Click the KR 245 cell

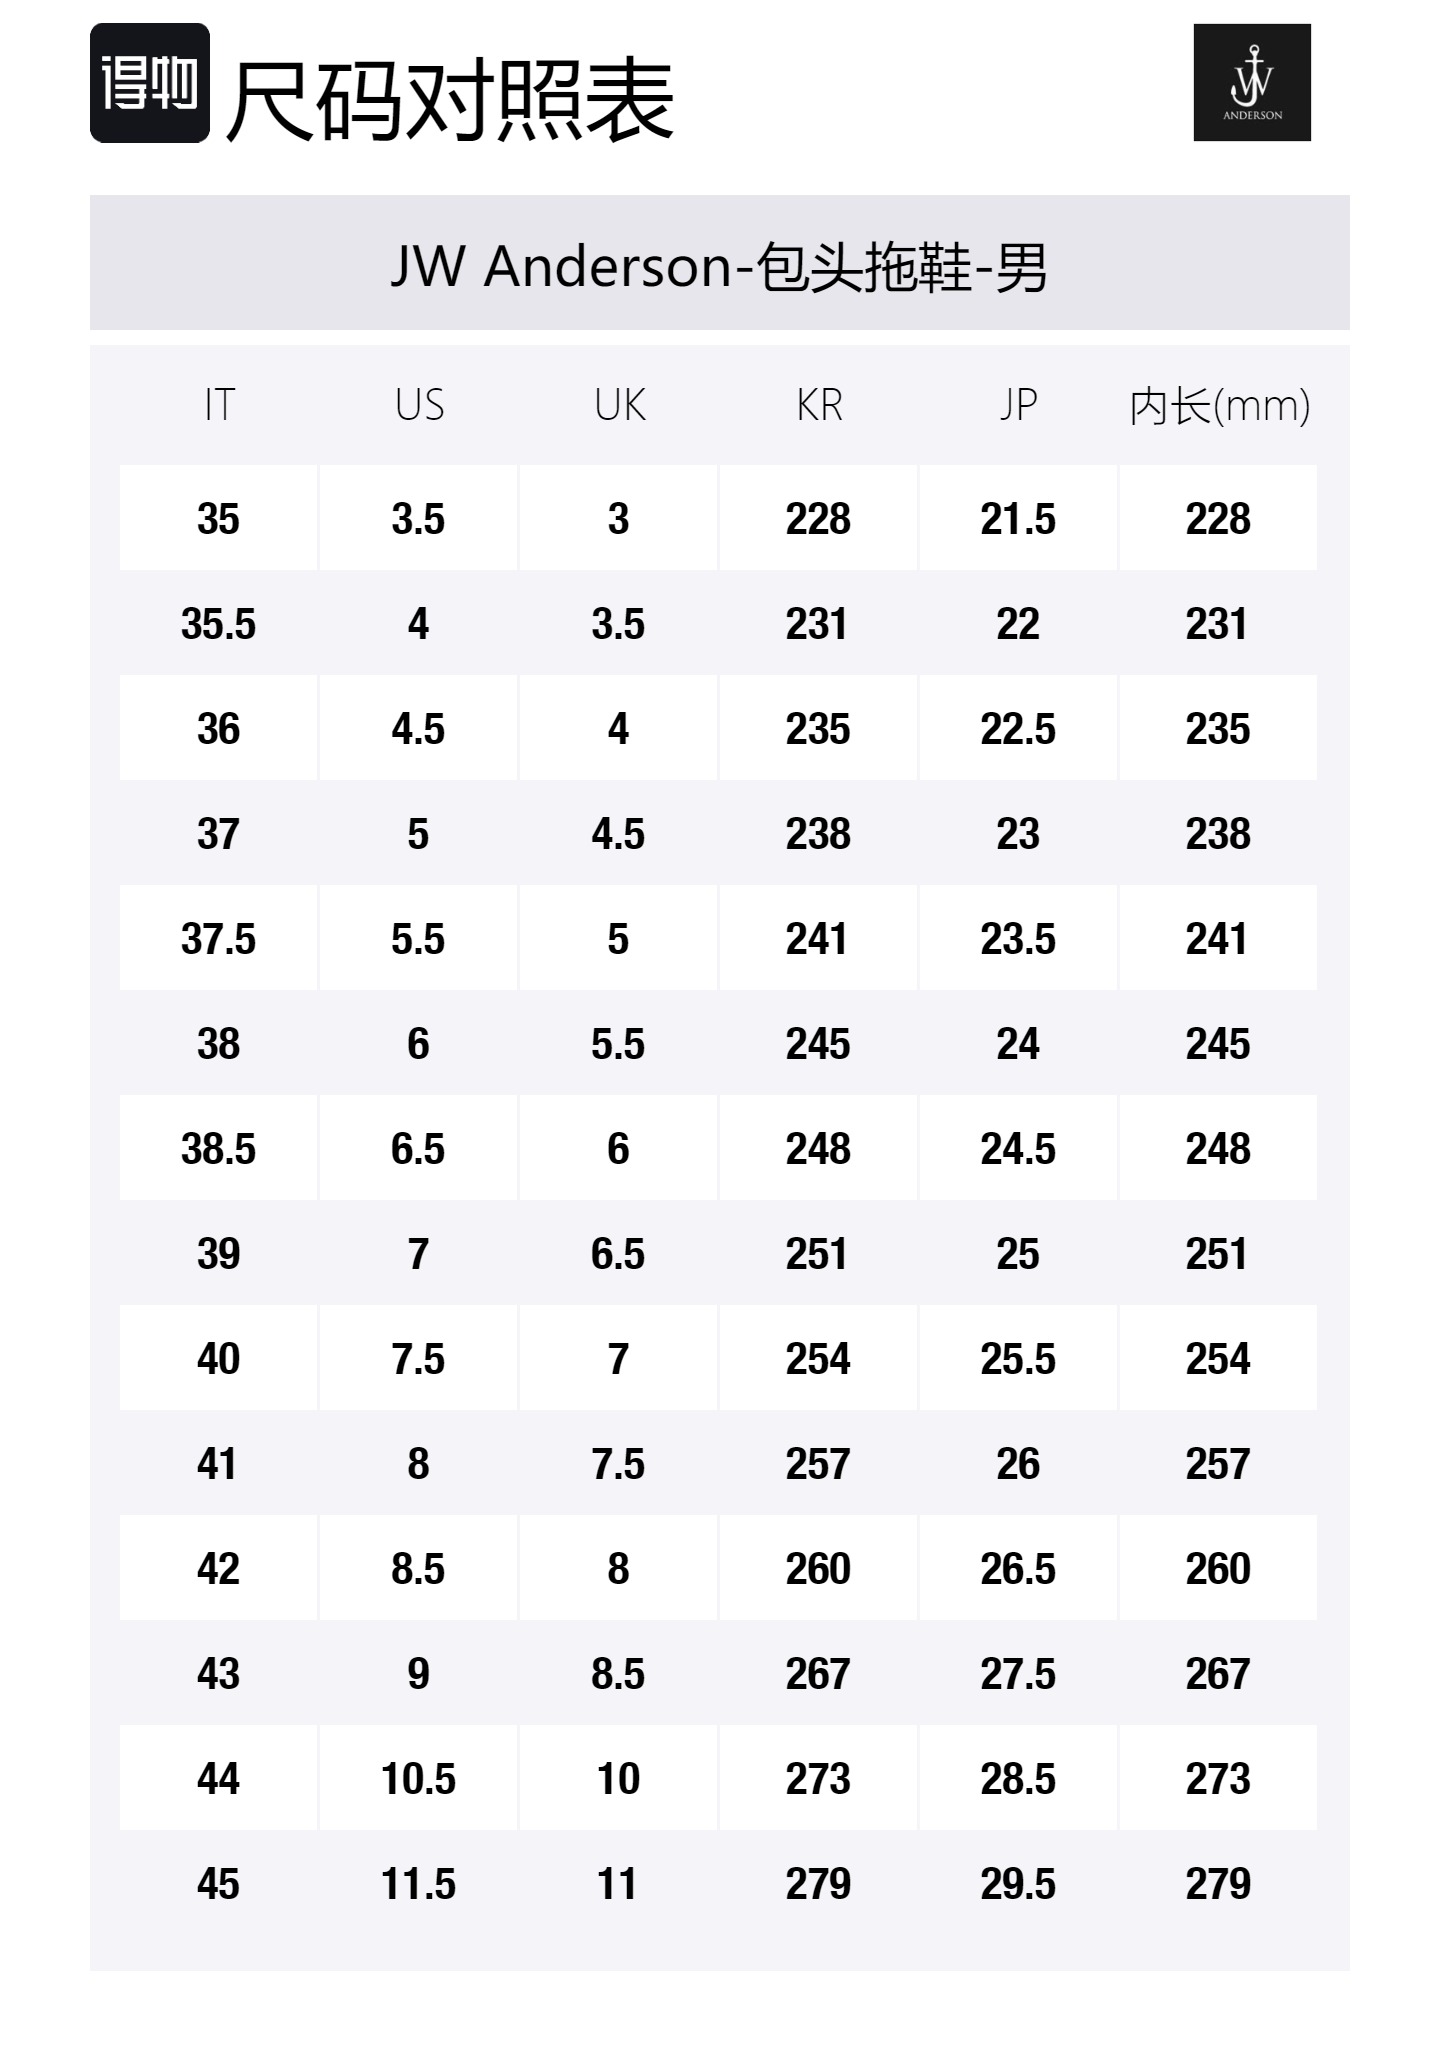pyautogui.click(x=819, y=1044)
